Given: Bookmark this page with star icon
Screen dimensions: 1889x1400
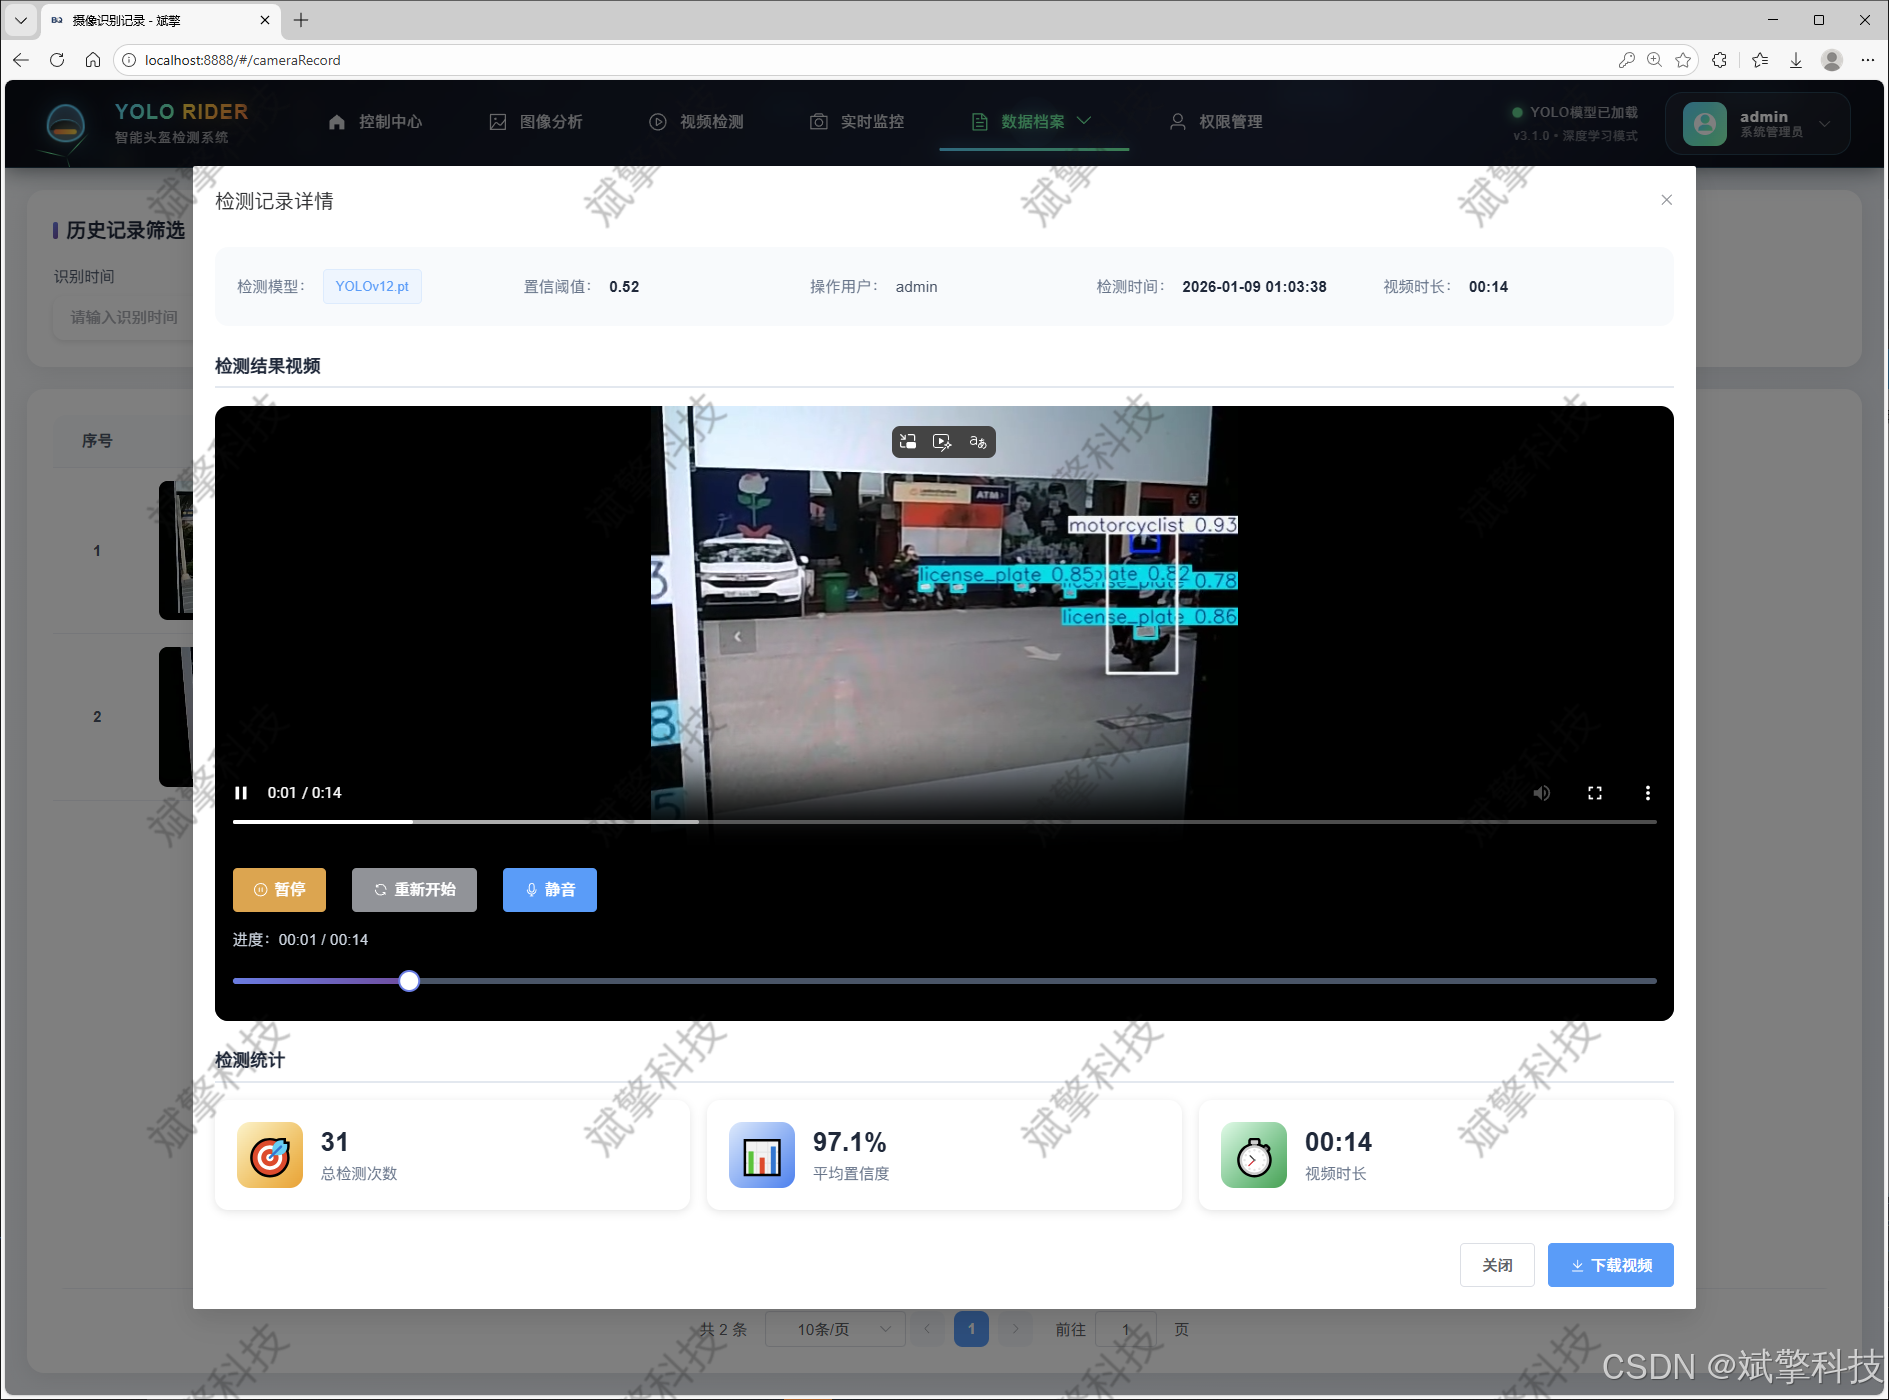Looking at the screenshot, I should click(x=1683, y=60).
